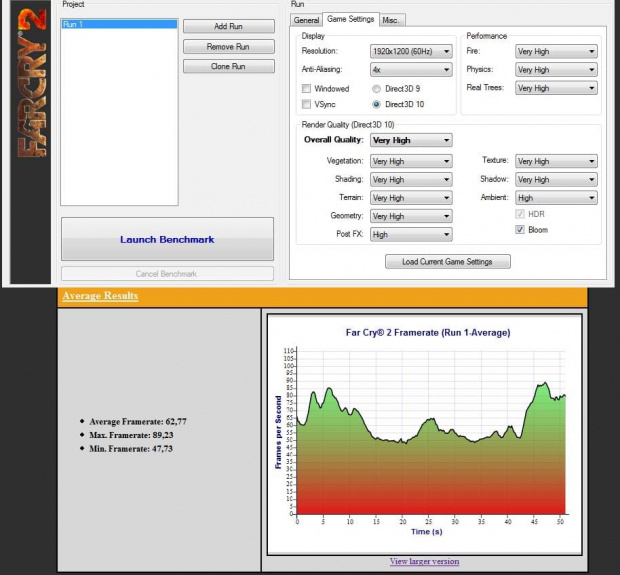This screenshot has width=620, height=575.
Task: Click the Average Framerate: 62,77 text
Action: pyautogui.click(x=138, y=422)
